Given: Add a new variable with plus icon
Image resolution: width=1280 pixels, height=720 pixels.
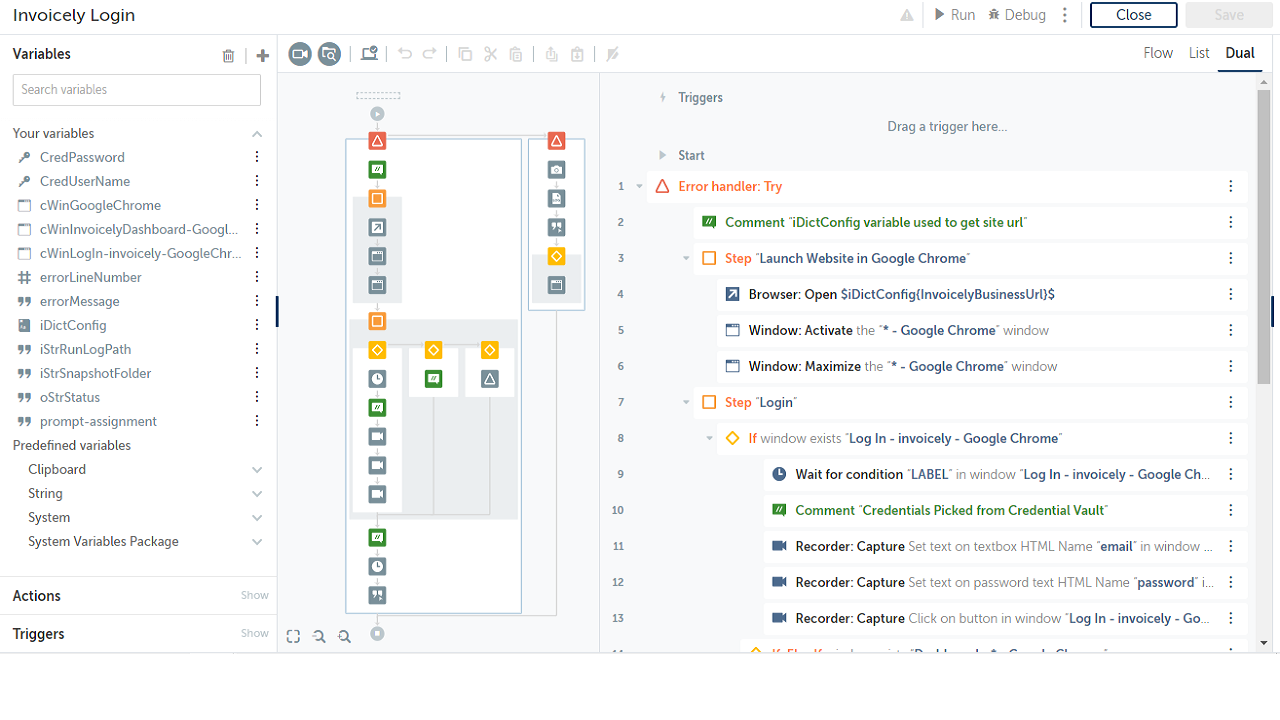Looking at the screenshot, I should coord(263,56).
